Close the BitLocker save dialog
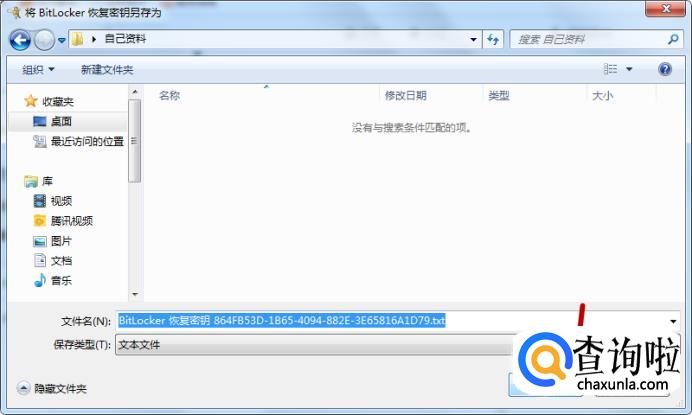 point(666,8)
